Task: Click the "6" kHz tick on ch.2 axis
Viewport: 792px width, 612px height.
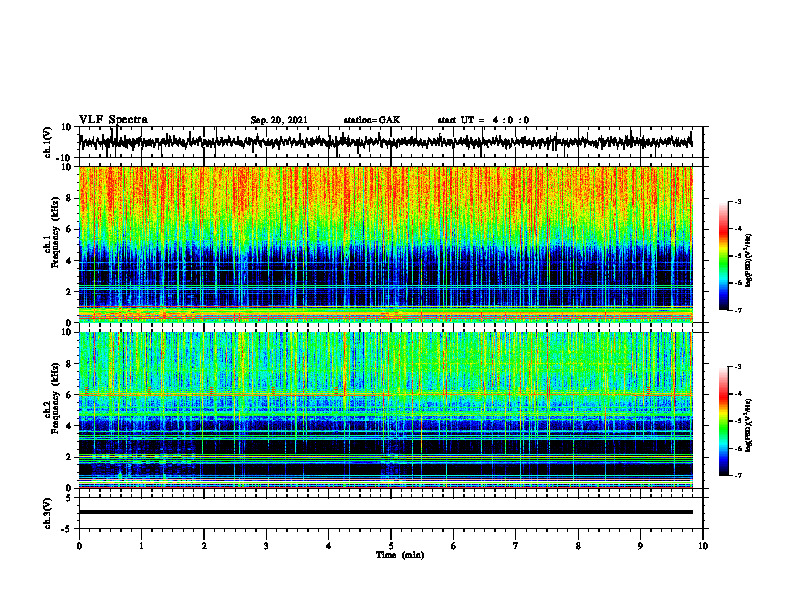Action: pyautogui.click(x=69, y=395)
